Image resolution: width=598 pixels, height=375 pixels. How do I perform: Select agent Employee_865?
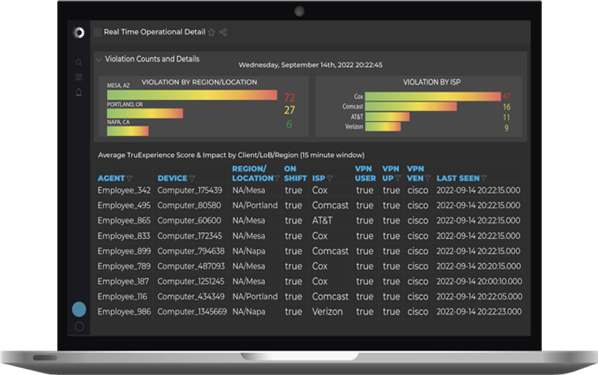[124, 220]
